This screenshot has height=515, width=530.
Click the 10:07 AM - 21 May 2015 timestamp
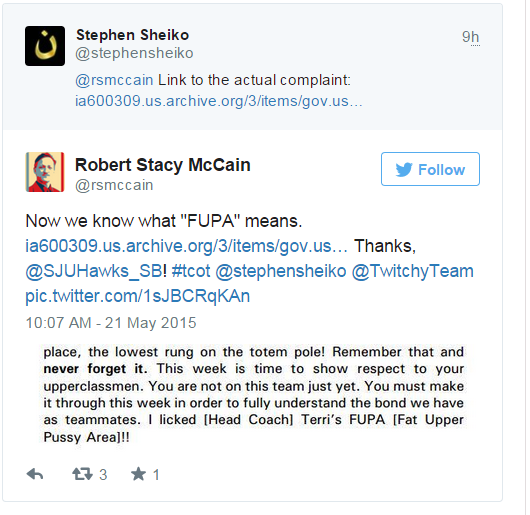(x=111, y=323)
